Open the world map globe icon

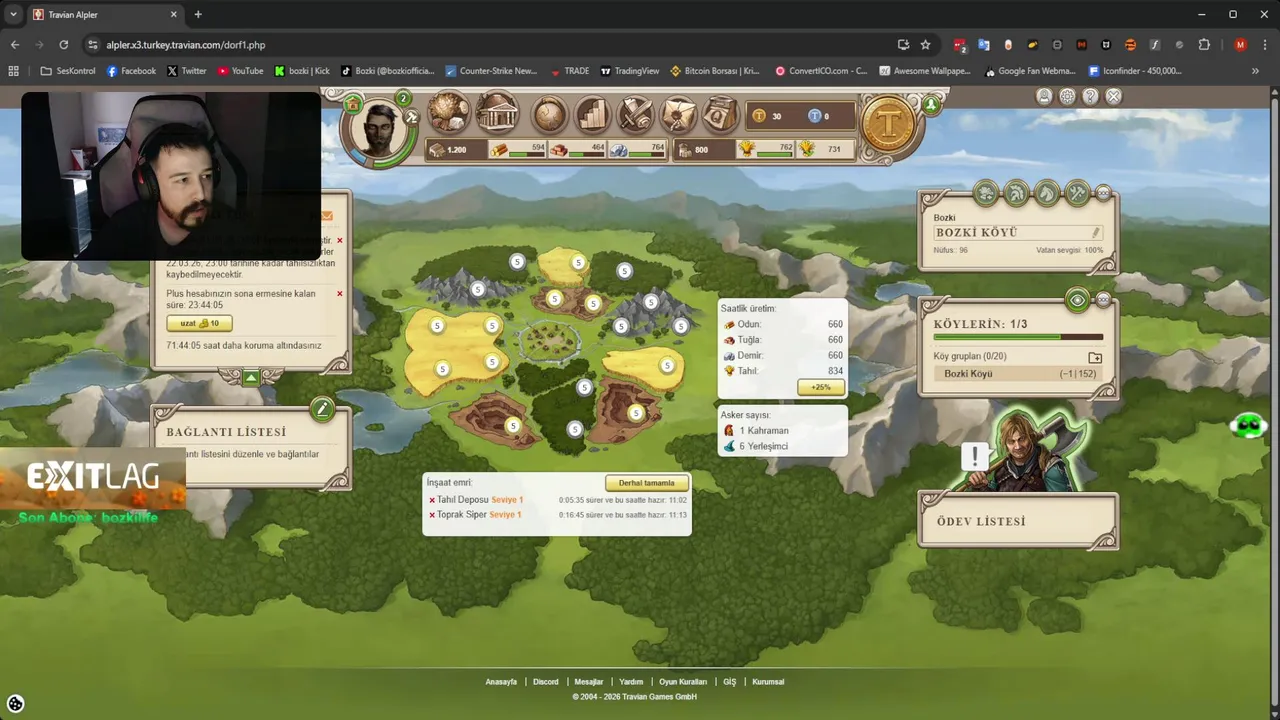[549, 115]
